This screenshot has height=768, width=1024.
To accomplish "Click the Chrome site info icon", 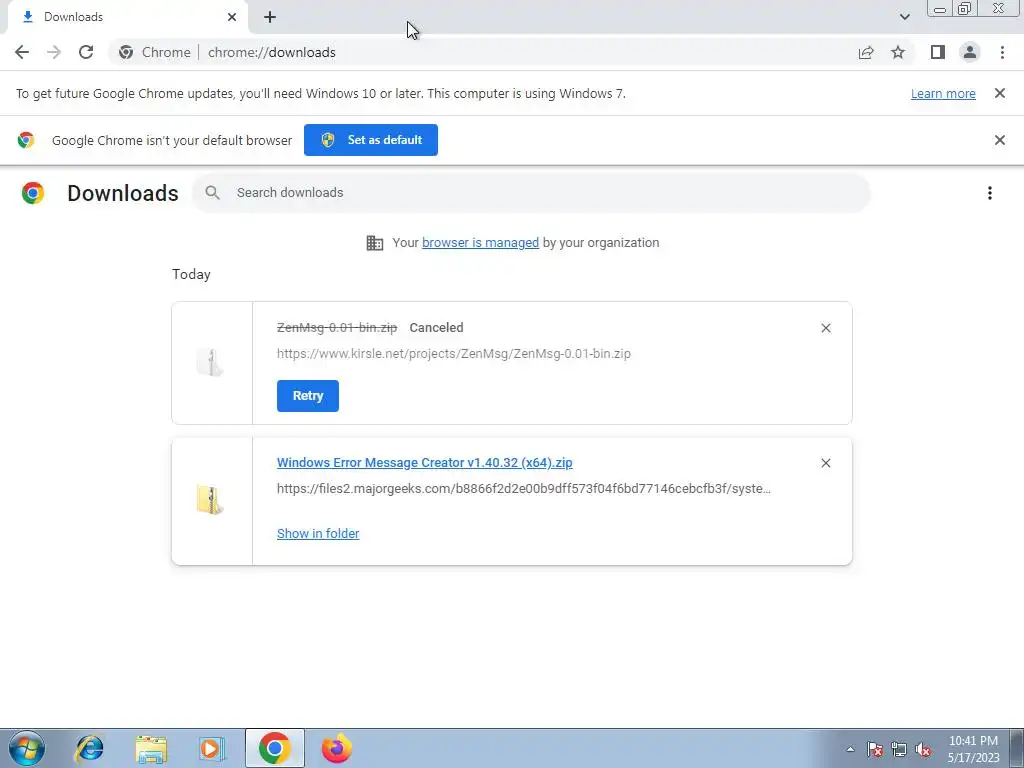I will 126,52.
